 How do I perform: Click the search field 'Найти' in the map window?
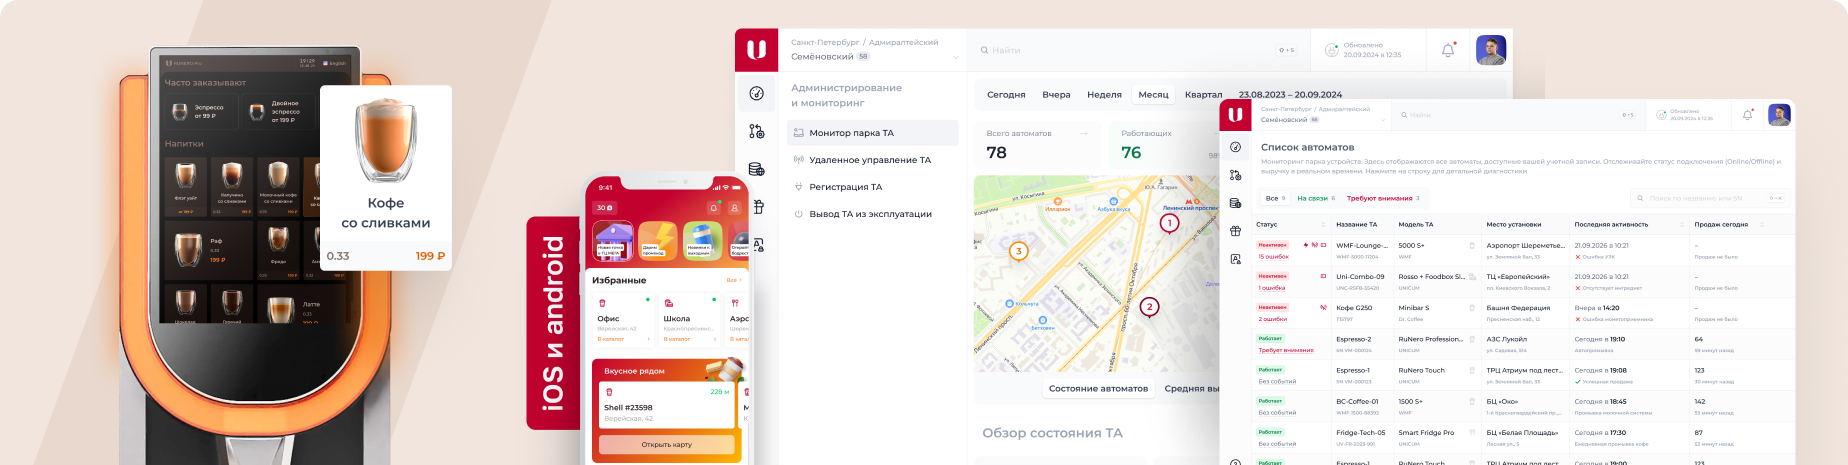pyautogui.click(x=1138, y=50)
